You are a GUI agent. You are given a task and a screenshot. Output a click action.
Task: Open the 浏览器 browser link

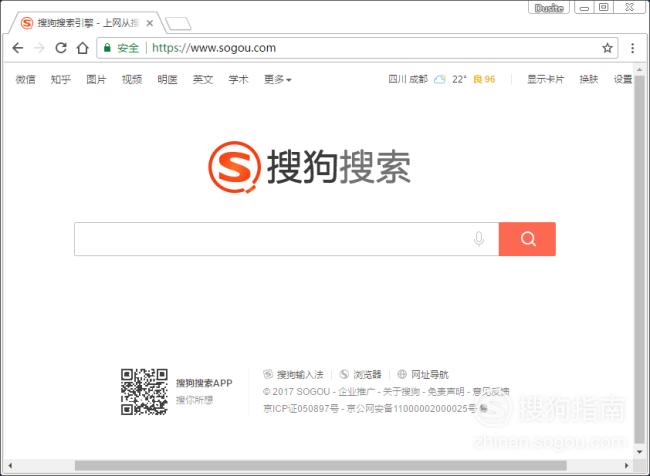click(x=361, y=374)
